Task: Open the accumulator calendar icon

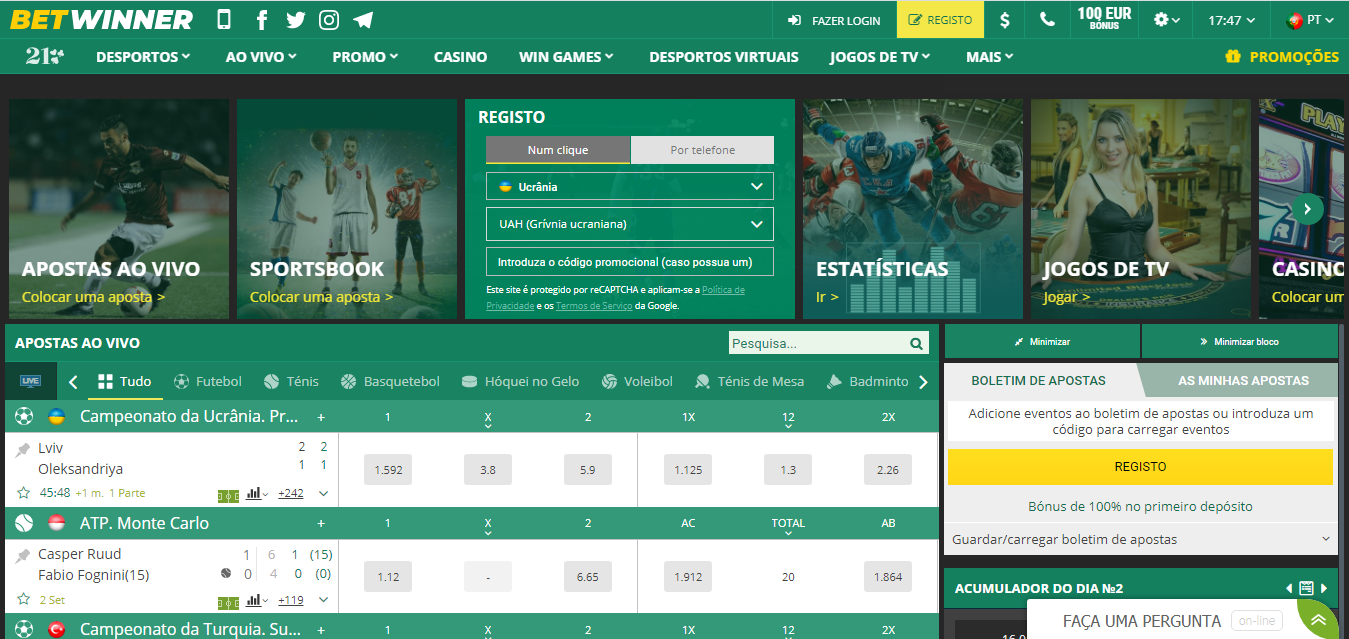Action: coord(1306,588)
